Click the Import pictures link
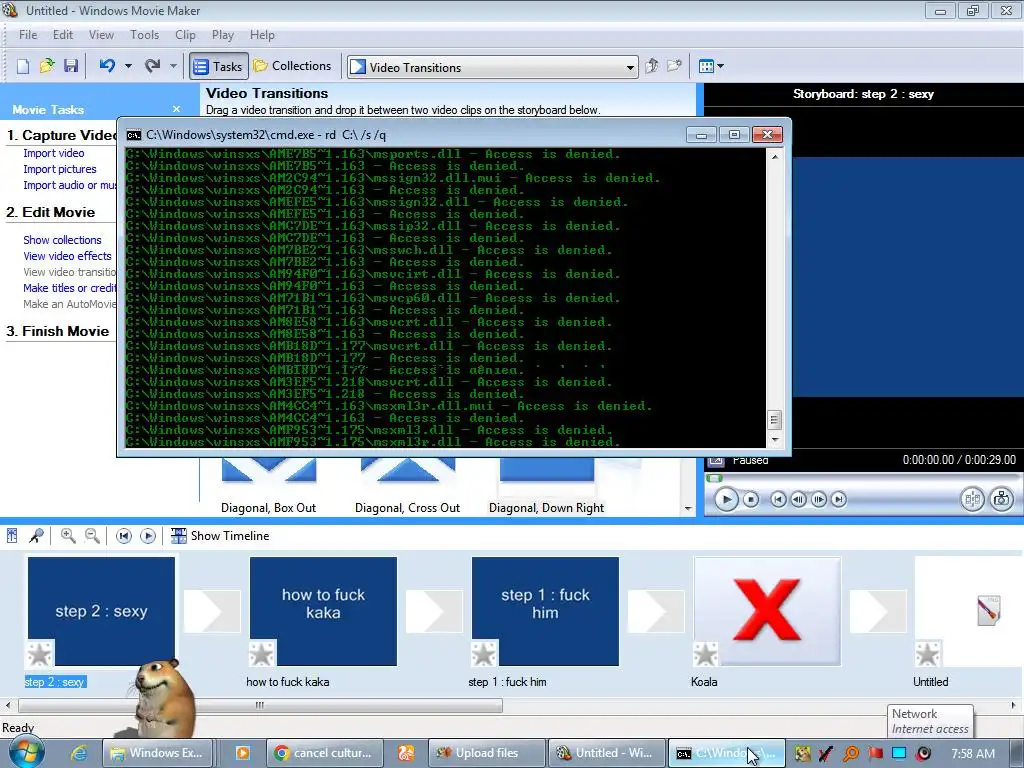The width and height of the screenshot is (1024, 768). [59, 169]
